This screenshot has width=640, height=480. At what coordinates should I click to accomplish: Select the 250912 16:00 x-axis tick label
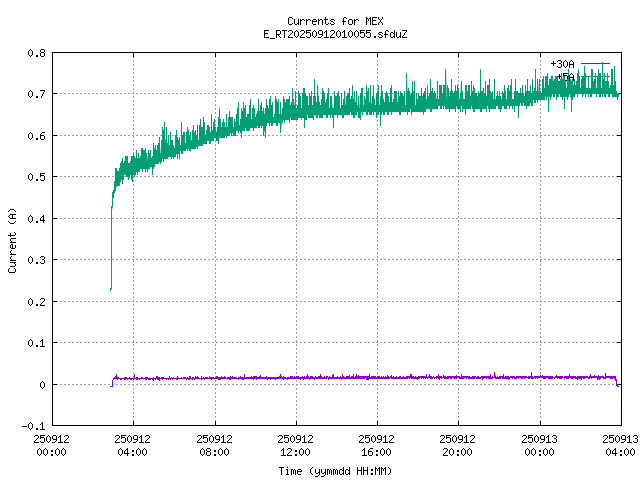coord(377,445)
